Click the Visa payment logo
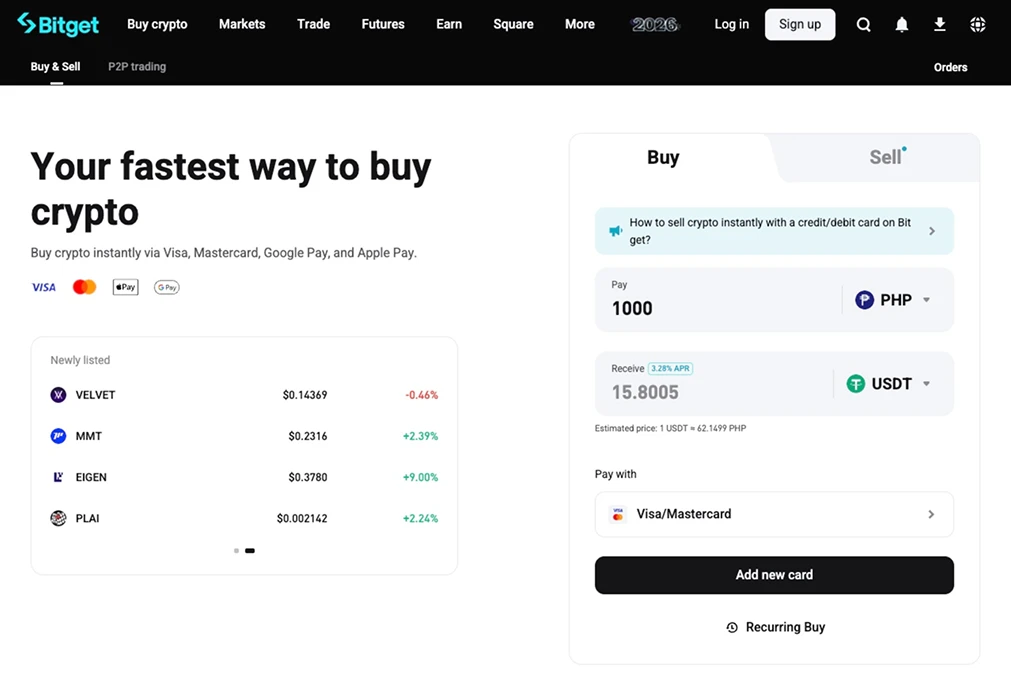The width and height of the screenshot is (1011, 675). pyautogui.click(x=44, y=287)
